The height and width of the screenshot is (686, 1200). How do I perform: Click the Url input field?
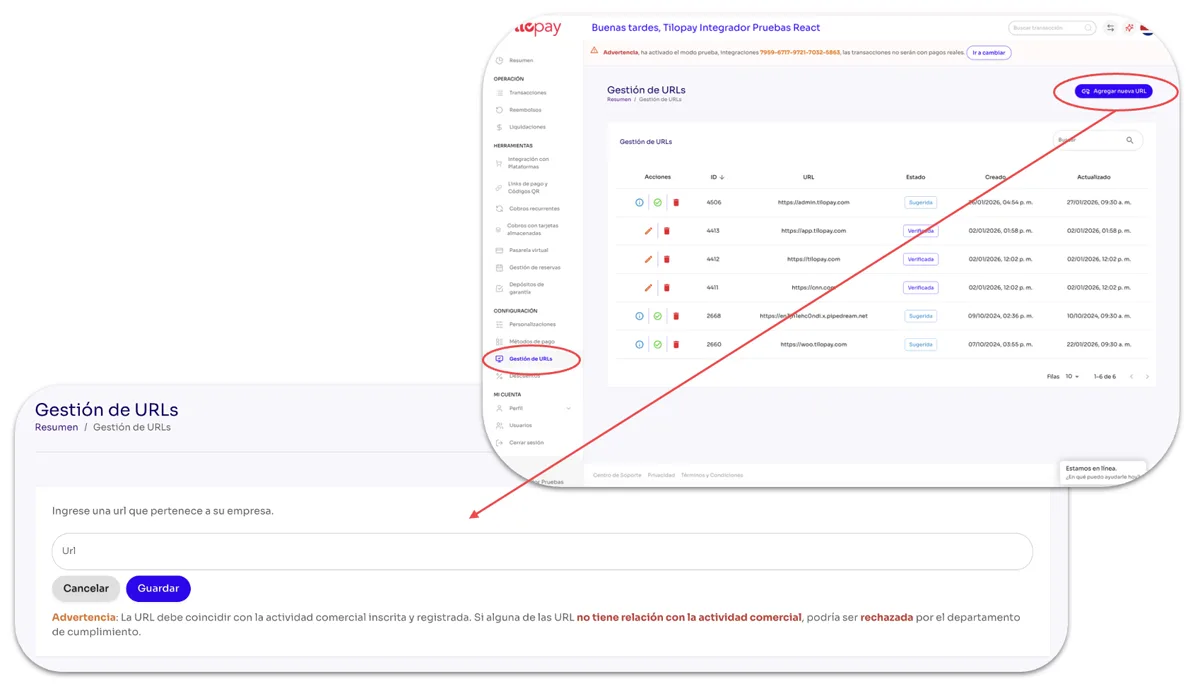pyautogui.click(x=542, y=551)
